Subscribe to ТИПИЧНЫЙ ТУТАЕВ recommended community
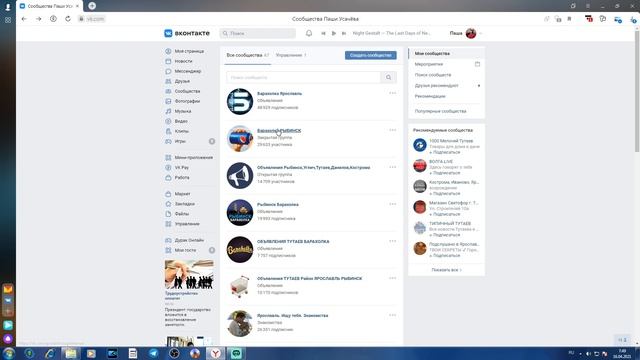The height and width of the screenshot is (360, 640). point(444,235)
